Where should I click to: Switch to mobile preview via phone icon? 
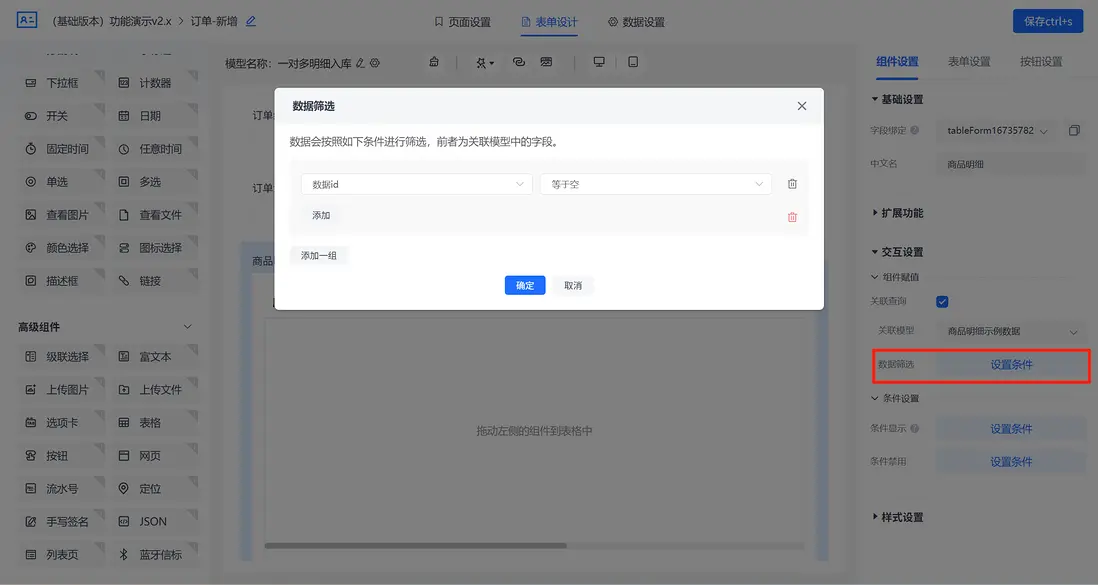633,61
